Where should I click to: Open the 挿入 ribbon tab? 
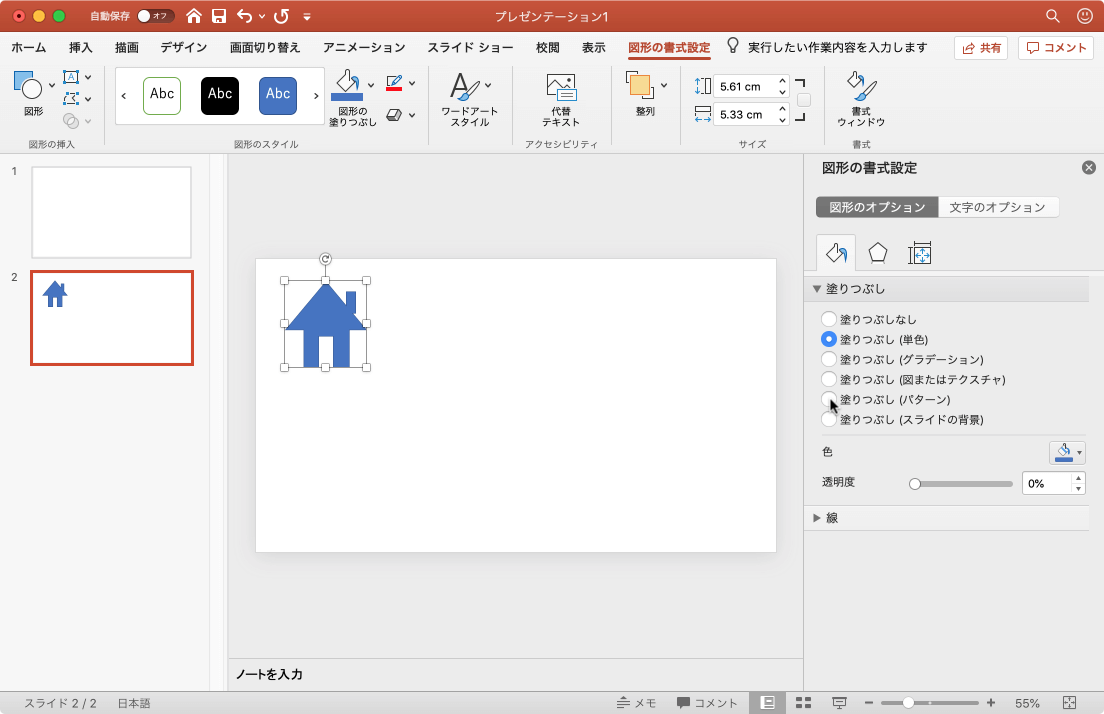click(81, 47)
